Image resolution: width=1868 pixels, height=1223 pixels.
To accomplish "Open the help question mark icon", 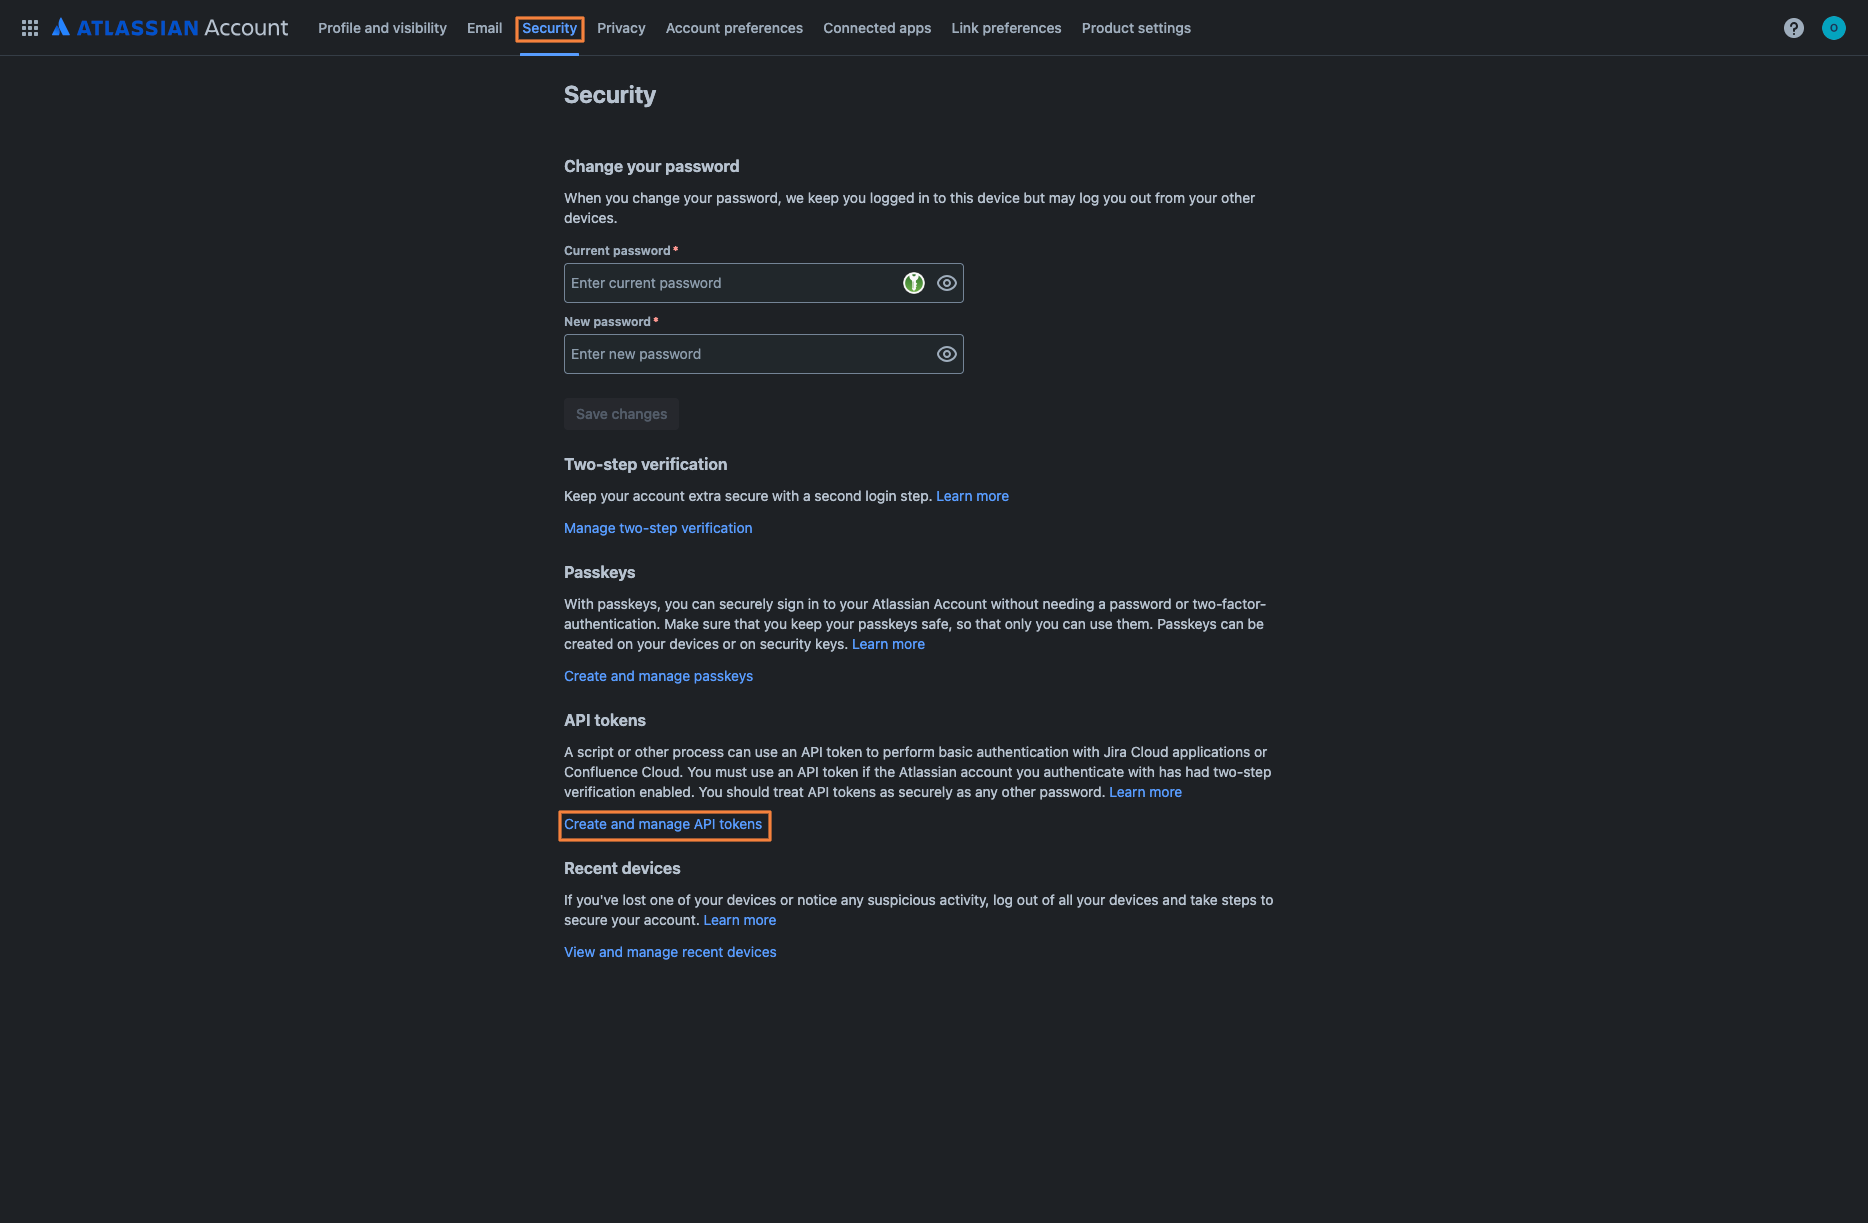I will pyautogui.click(x=1794, y=27).
